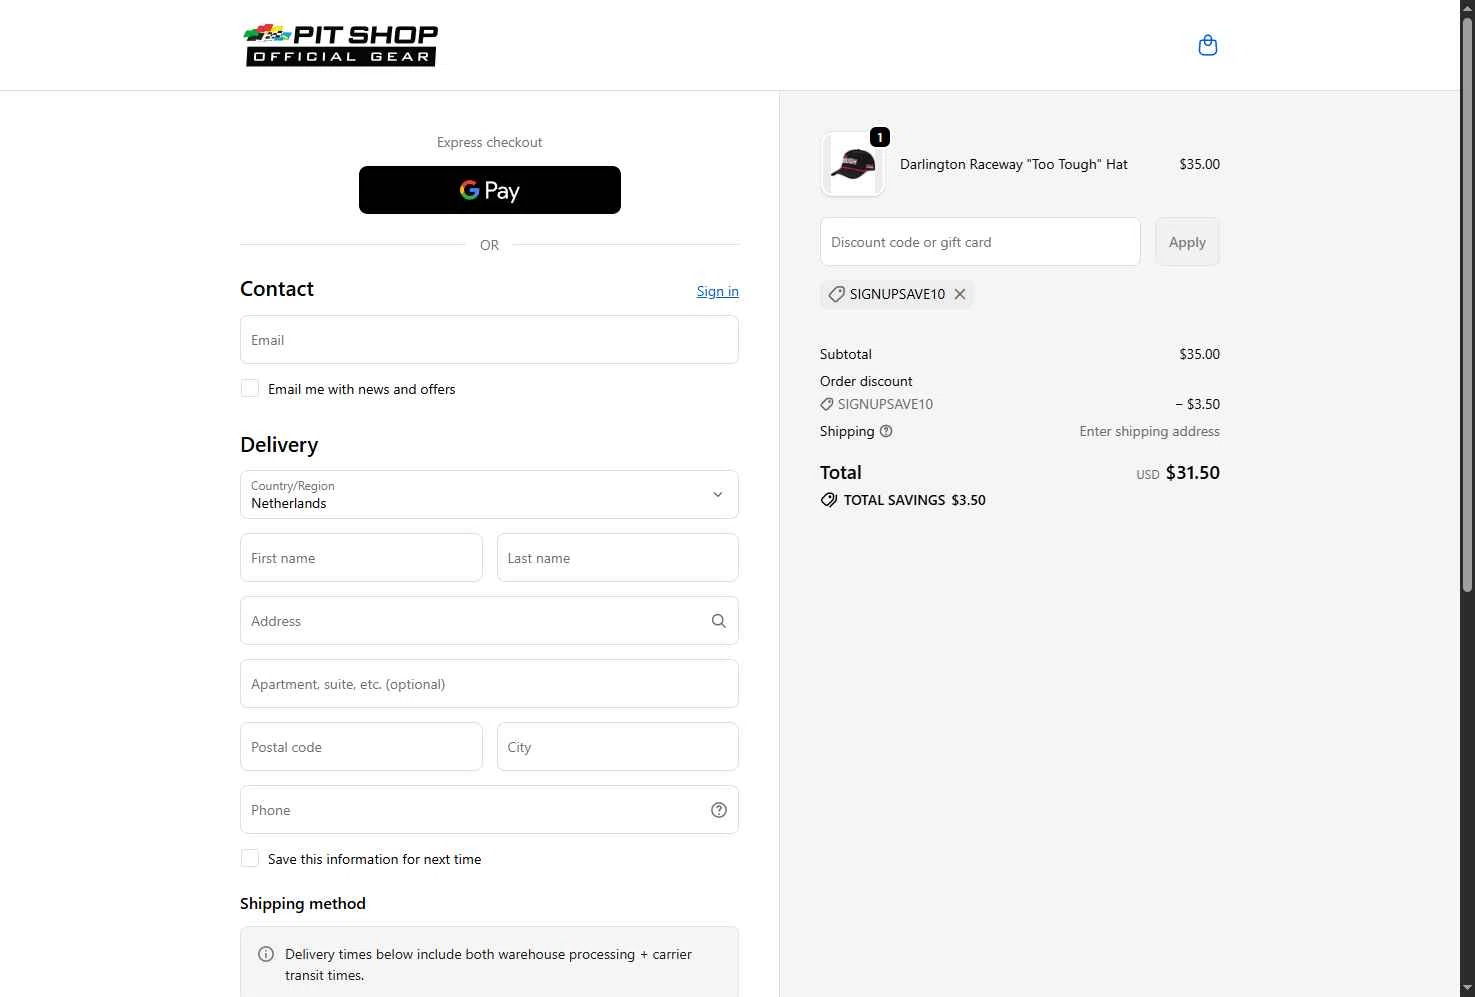
Task: Apply the discount code
Action: (1187, 242)
